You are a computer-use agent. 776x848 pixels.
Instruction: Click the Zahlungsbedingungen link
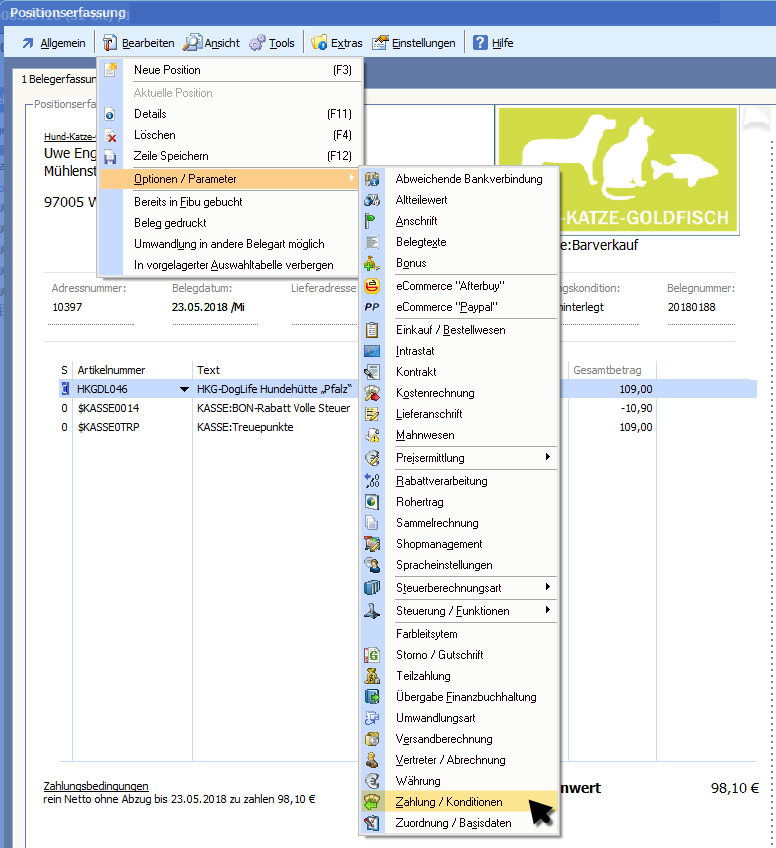[x=96, y=786]
